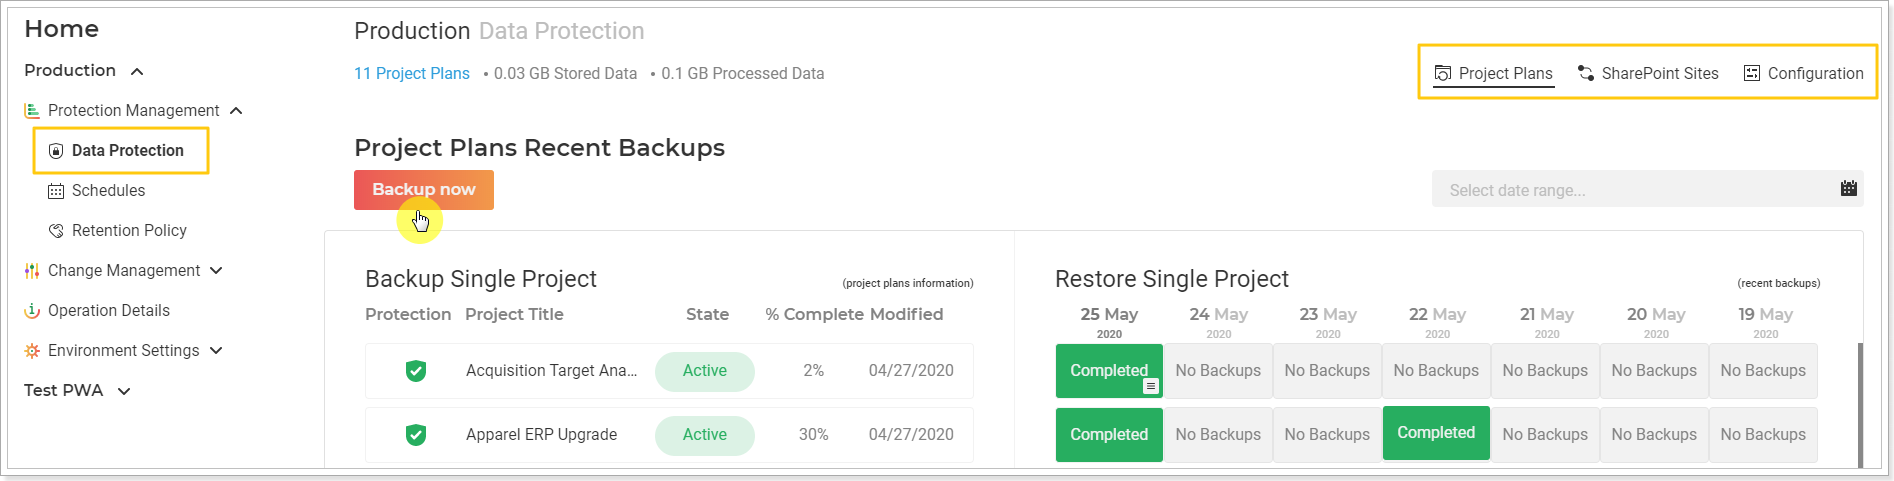Expand Change Management submenu chevron
The width and height of the screenshot is (1894, 481).
[216, 271]
